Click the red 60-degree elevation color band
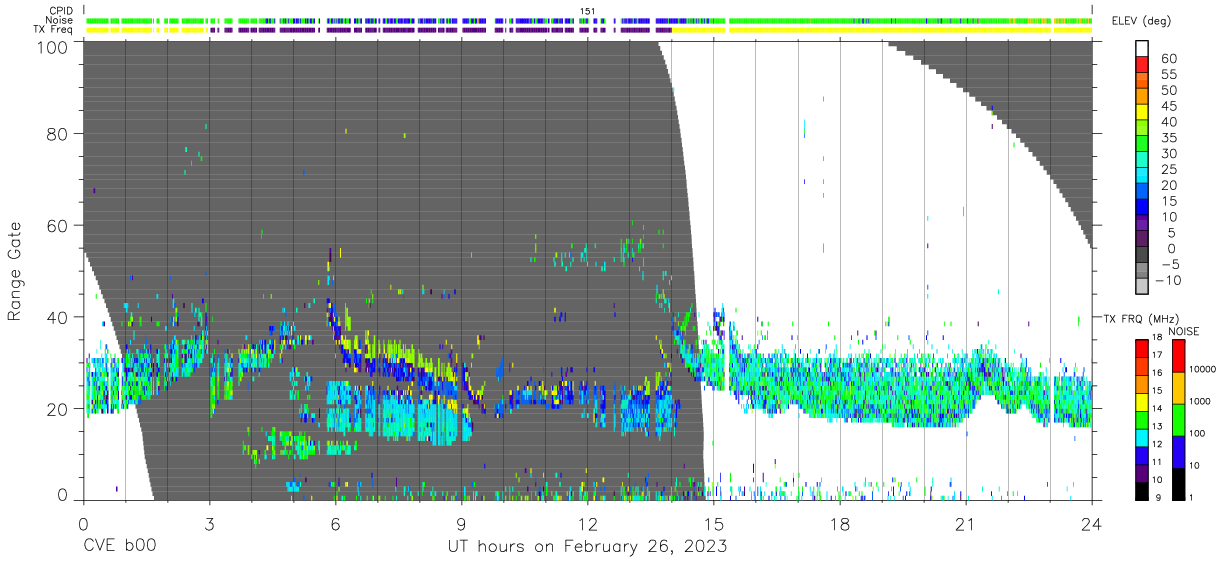1228x567 pixels. [1142, 66]
